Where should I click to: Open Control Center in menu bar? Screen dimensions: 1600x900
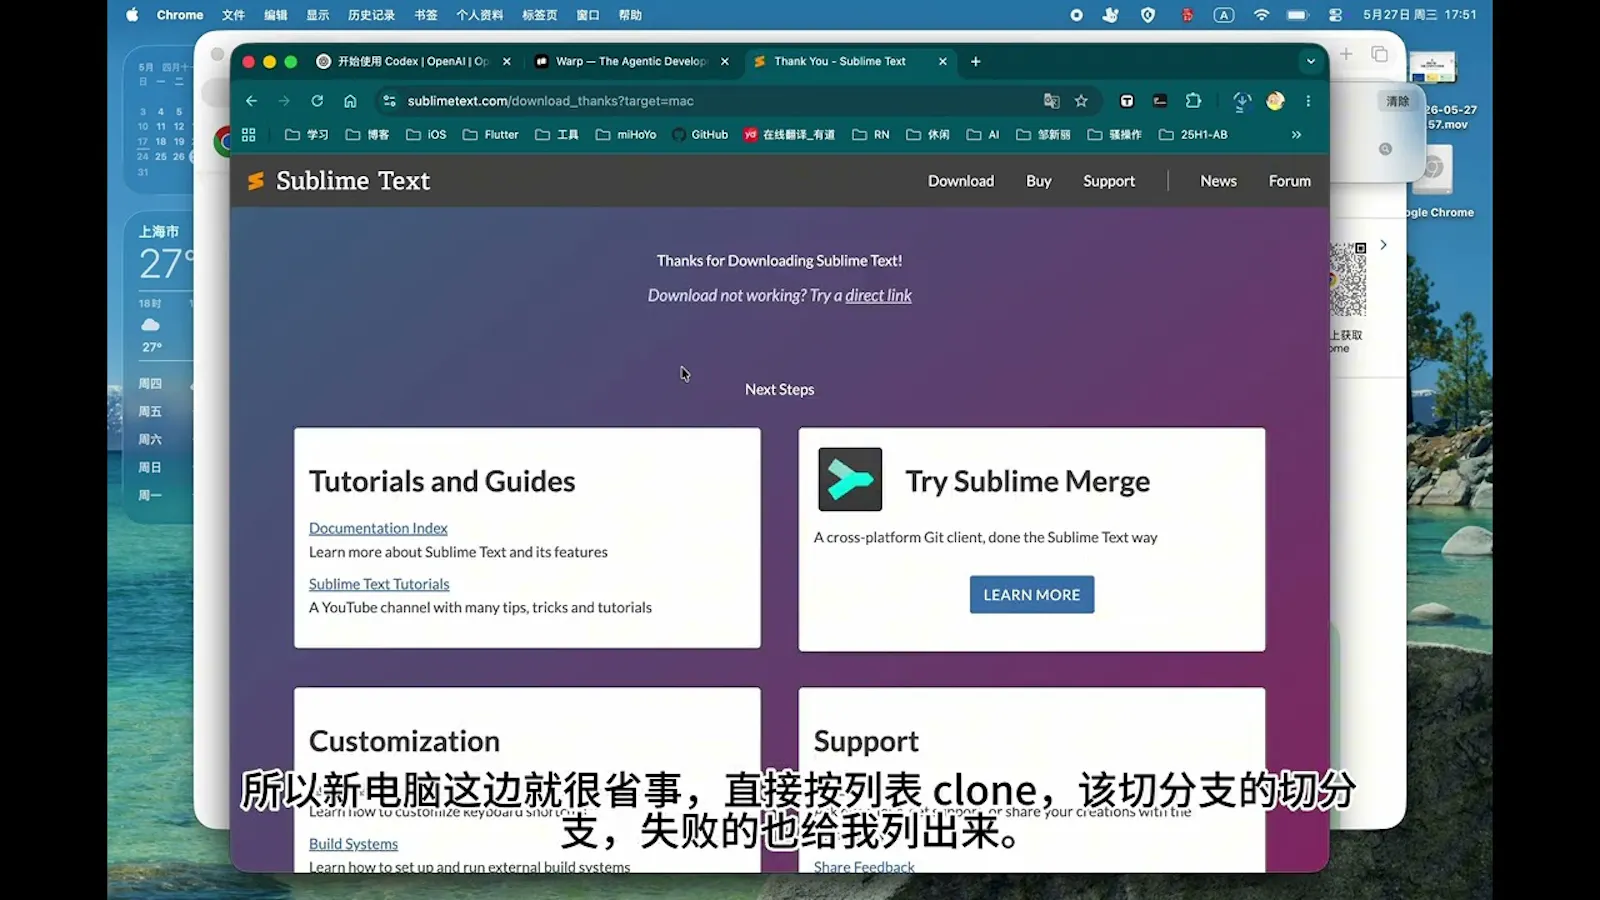tap(1335, 15)
